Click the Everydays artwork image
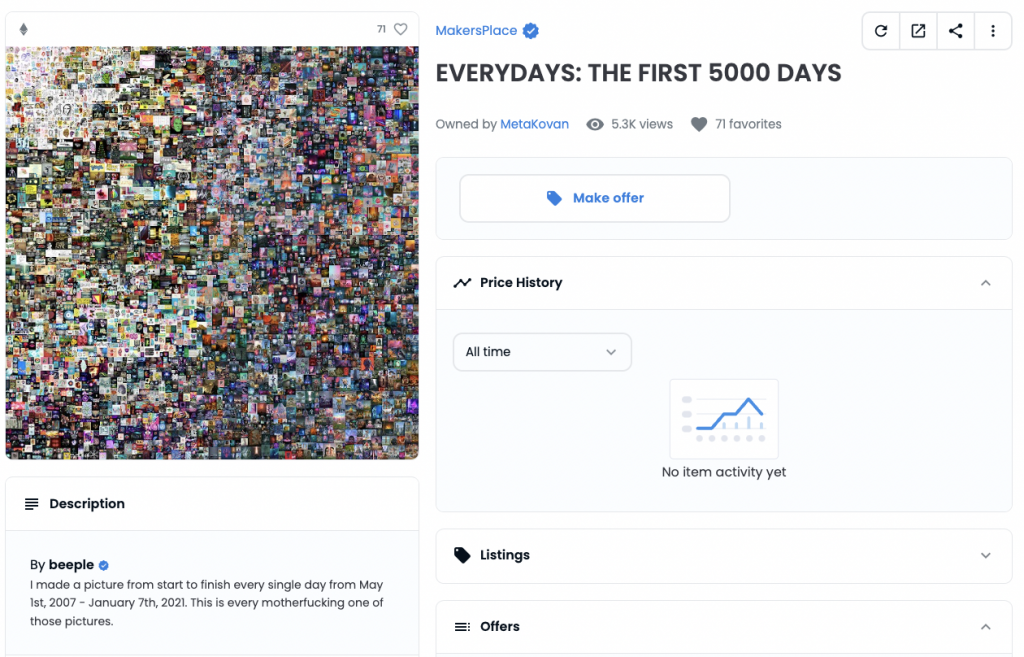This screenshot has height=657, width=1024. click(x=212, y=252)
